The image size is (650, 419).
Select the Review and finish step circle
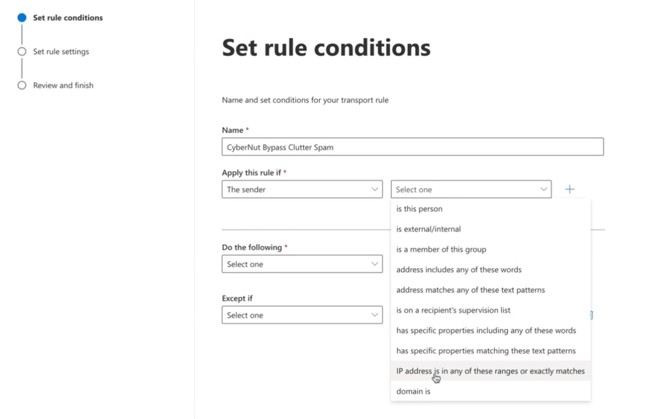pos(22,86)
